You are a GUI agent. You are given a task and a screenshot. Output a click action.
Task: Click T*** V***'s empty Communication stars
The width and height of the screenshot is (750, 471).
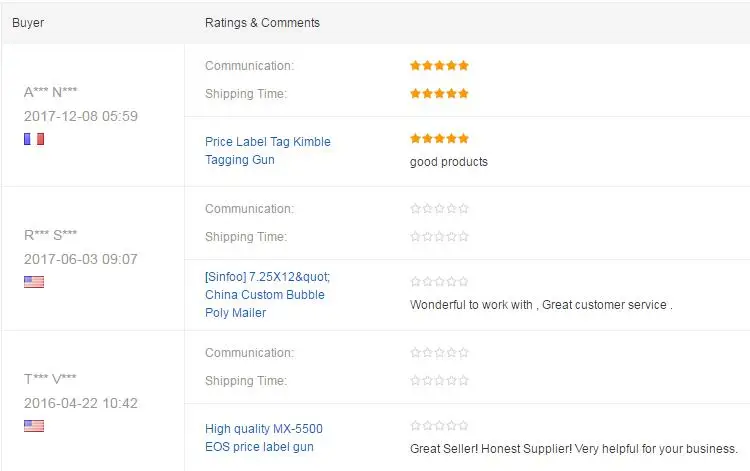(439, 353)
